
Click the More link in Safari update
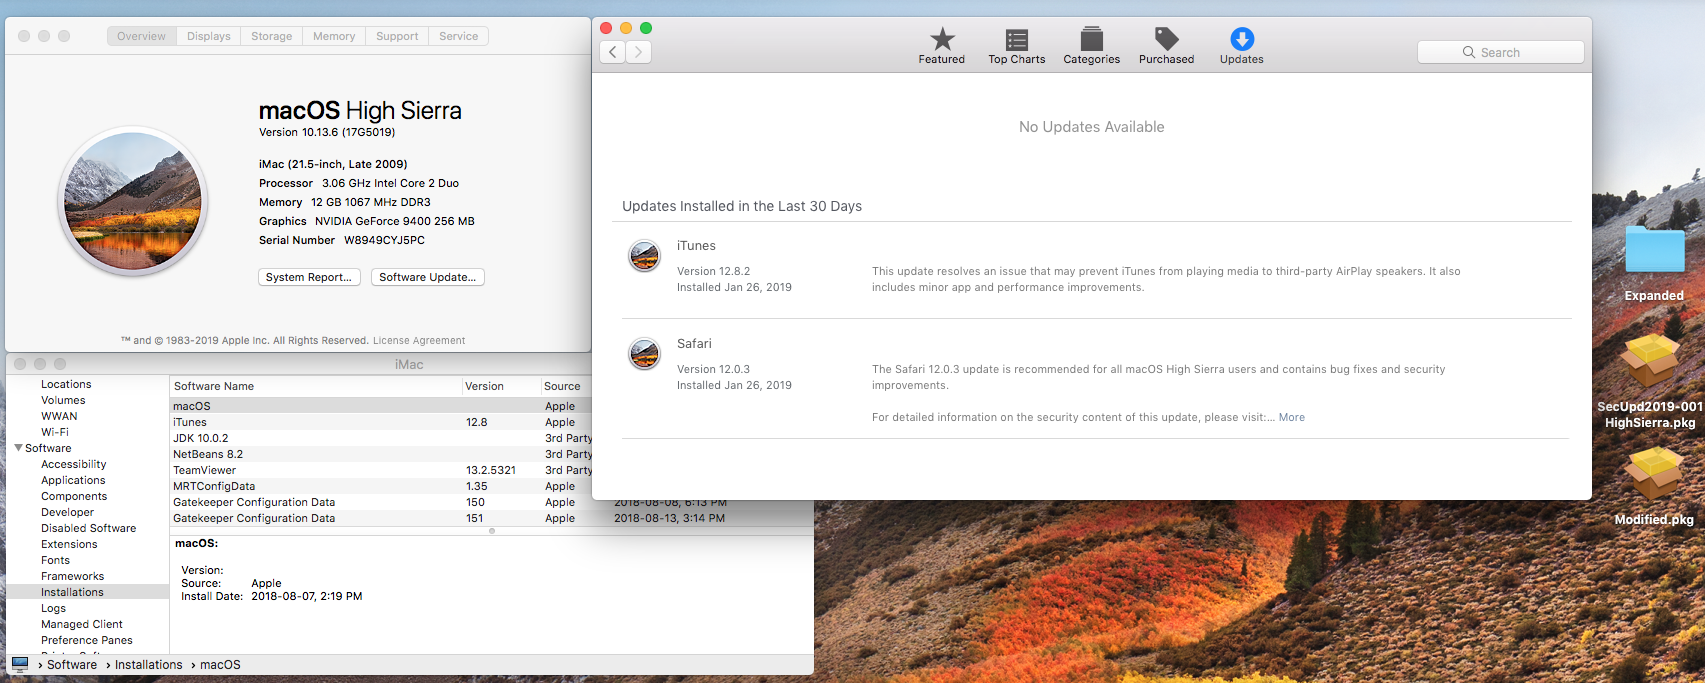click(x=1292, y=418)
